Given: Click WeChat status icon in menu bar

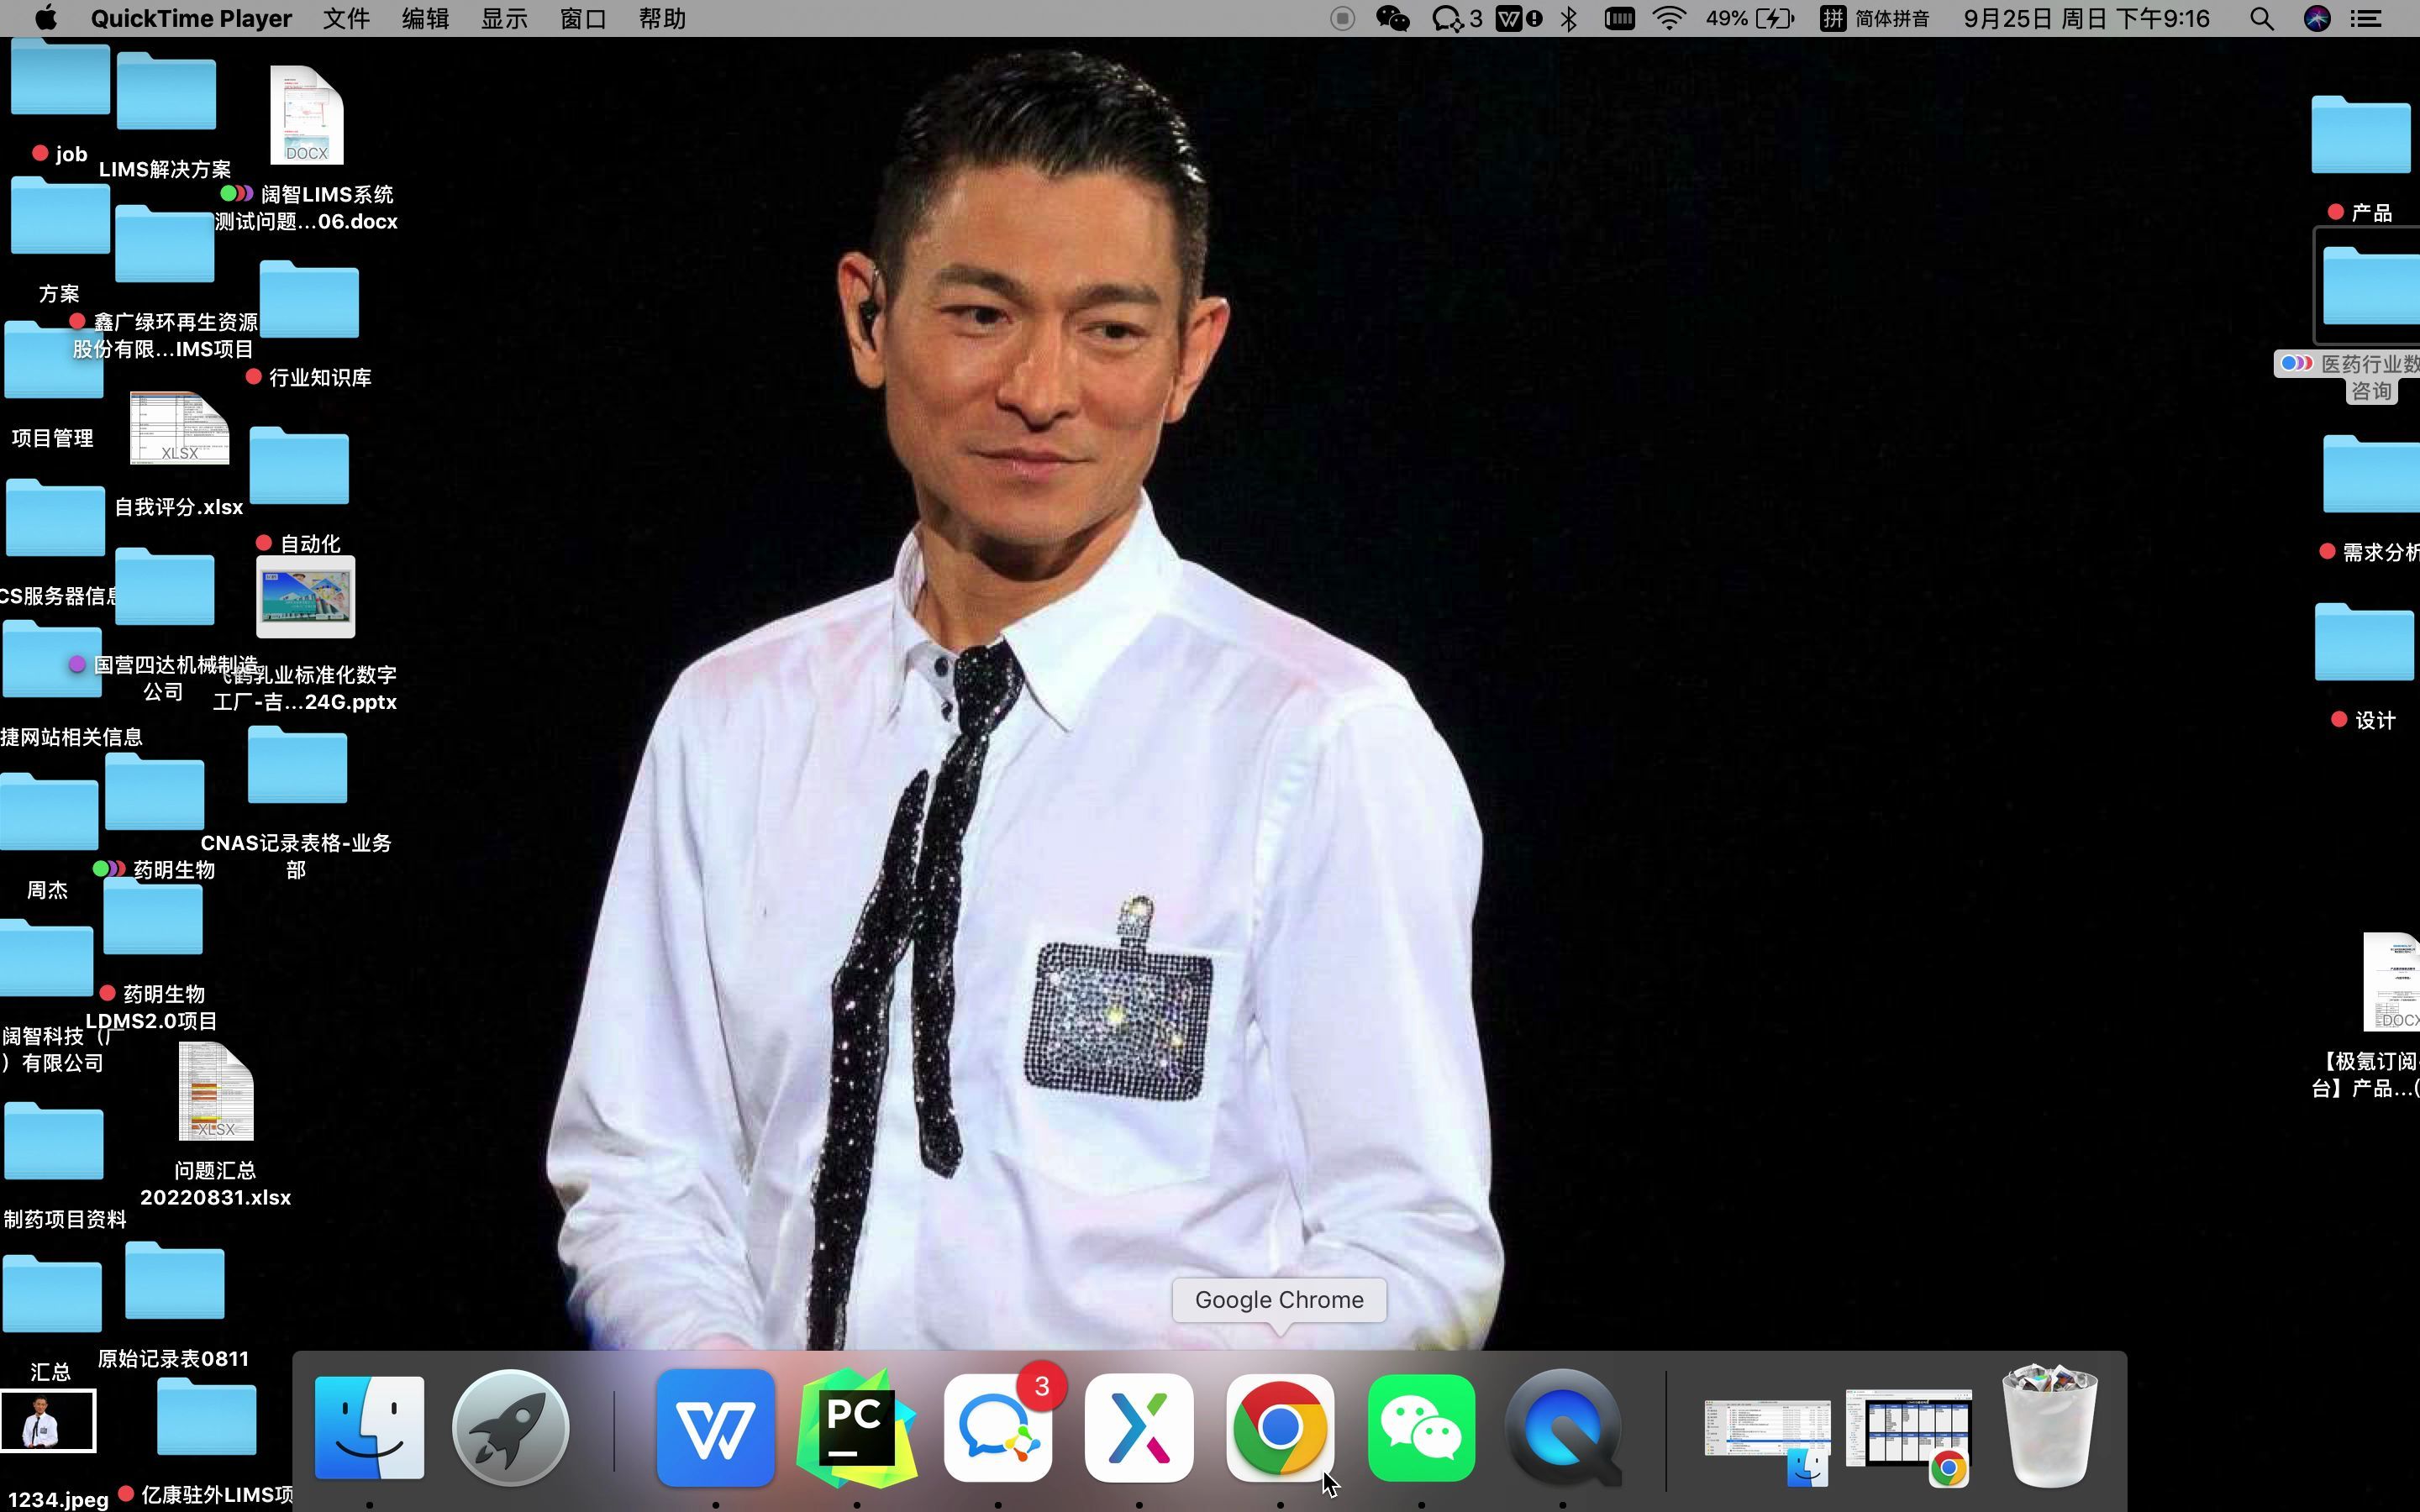Looking at the screenshot, I should tap(1393, 18).
